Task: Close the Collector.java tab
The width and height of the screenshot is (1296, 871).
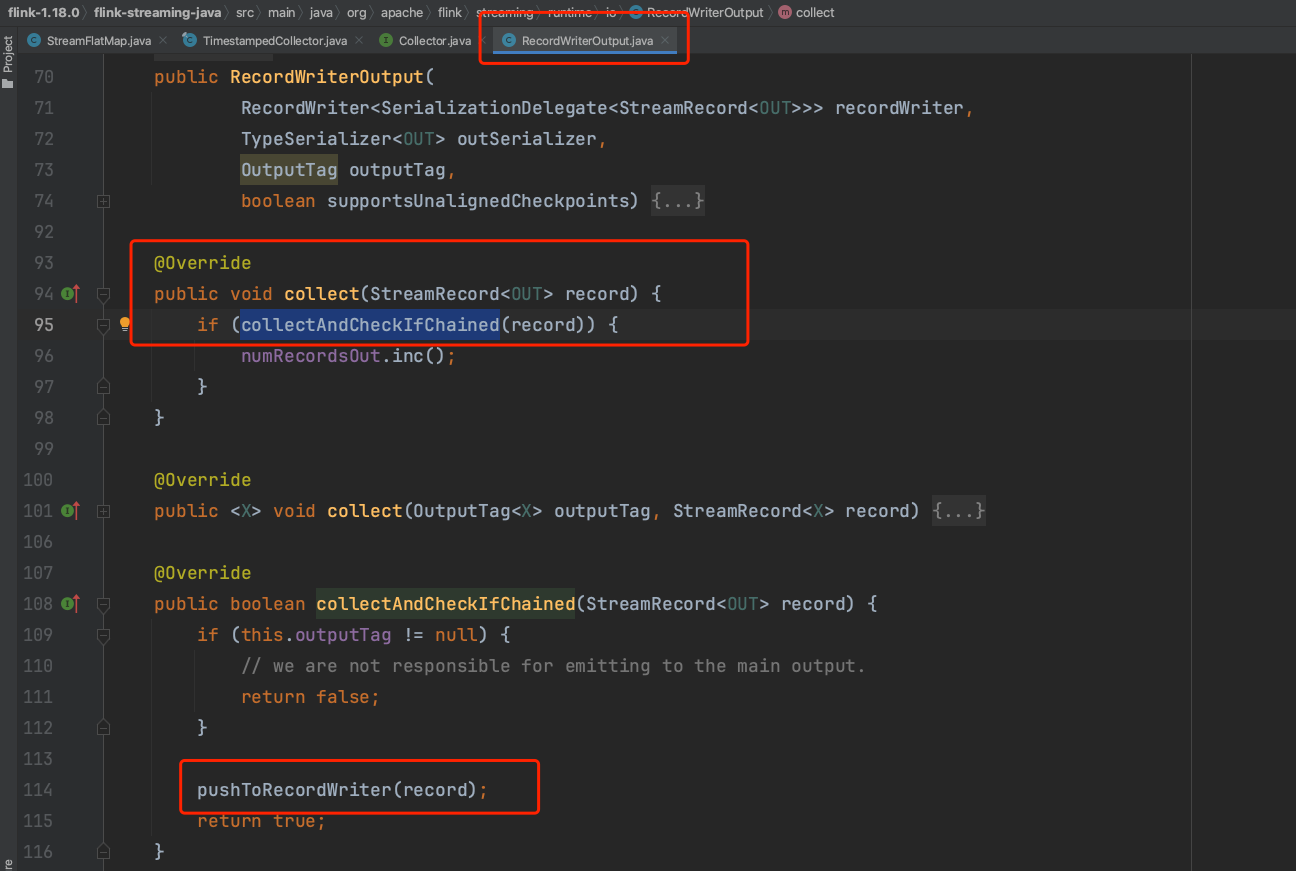Action: tap(482, 41)
